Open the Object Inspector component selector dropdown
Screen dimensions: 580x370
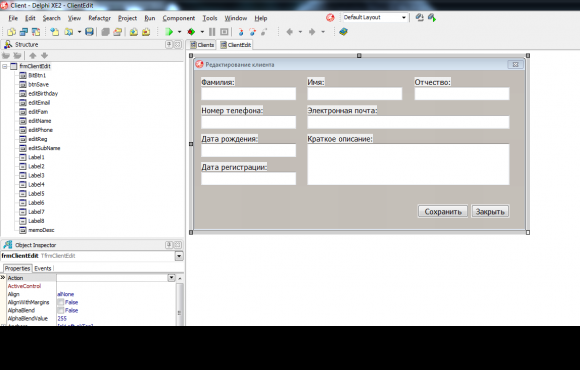(x=179, y=256)
